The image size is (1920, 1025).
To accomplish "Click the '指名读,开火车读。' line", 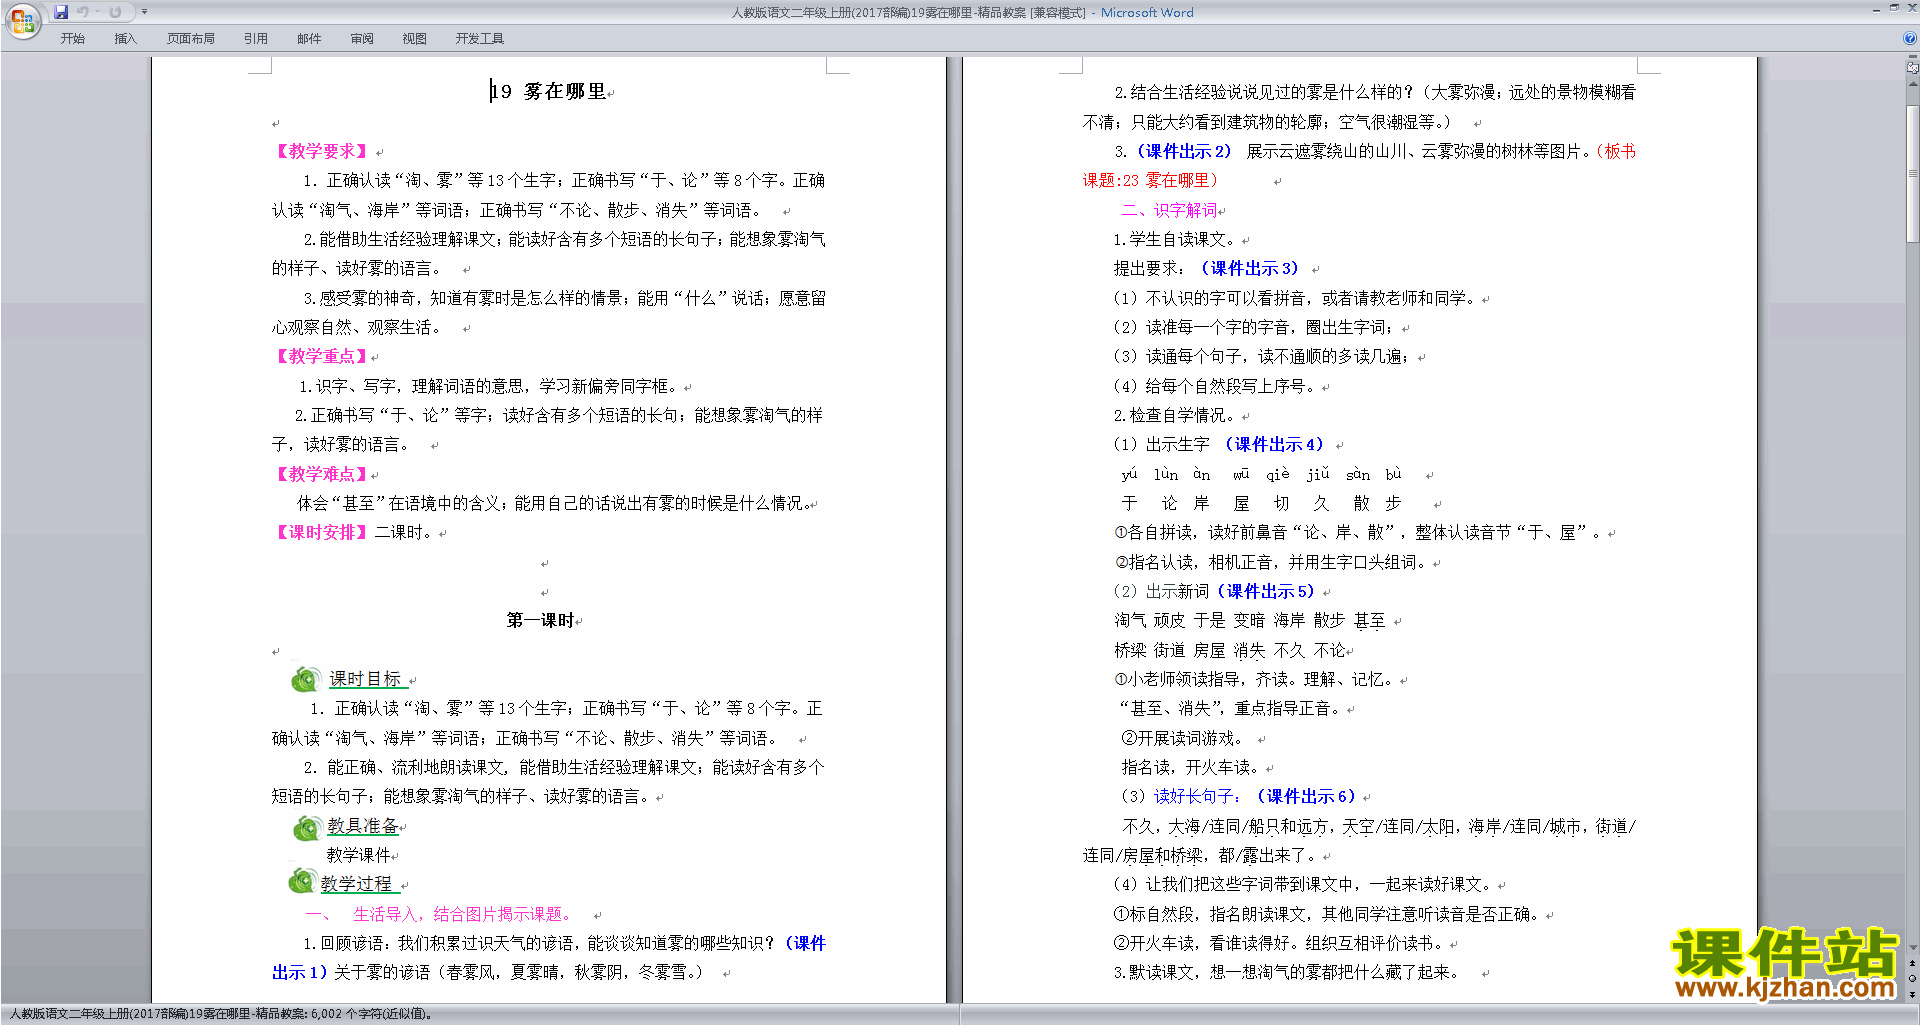I will pyautogui.click(x=1193, y=768).
